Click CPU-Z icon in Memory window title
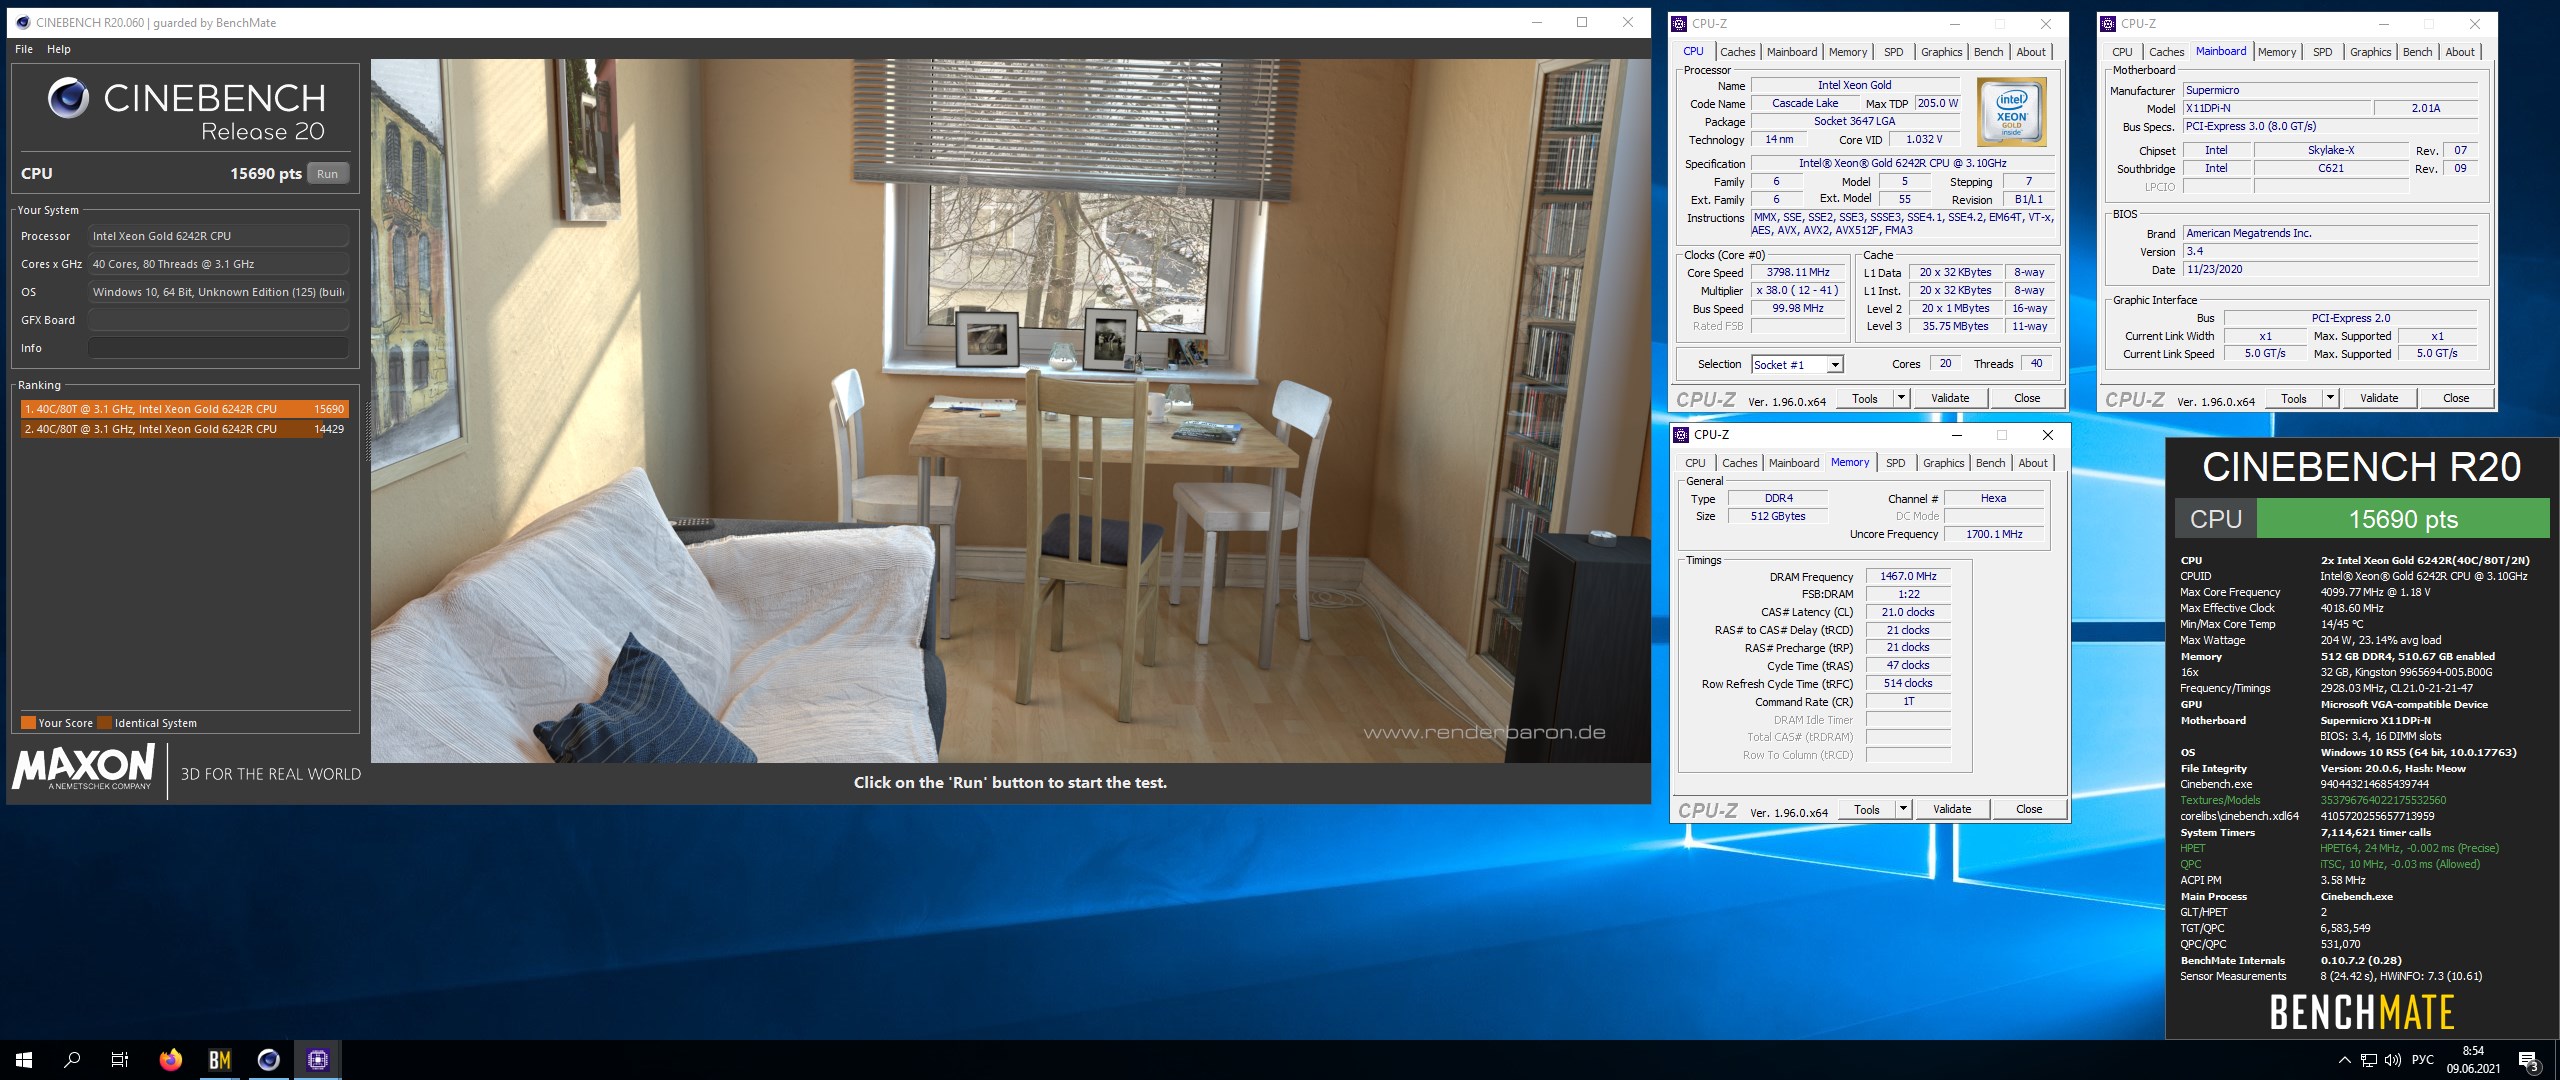This screenshot has height=1080, width=2560. coord(1681,435)
